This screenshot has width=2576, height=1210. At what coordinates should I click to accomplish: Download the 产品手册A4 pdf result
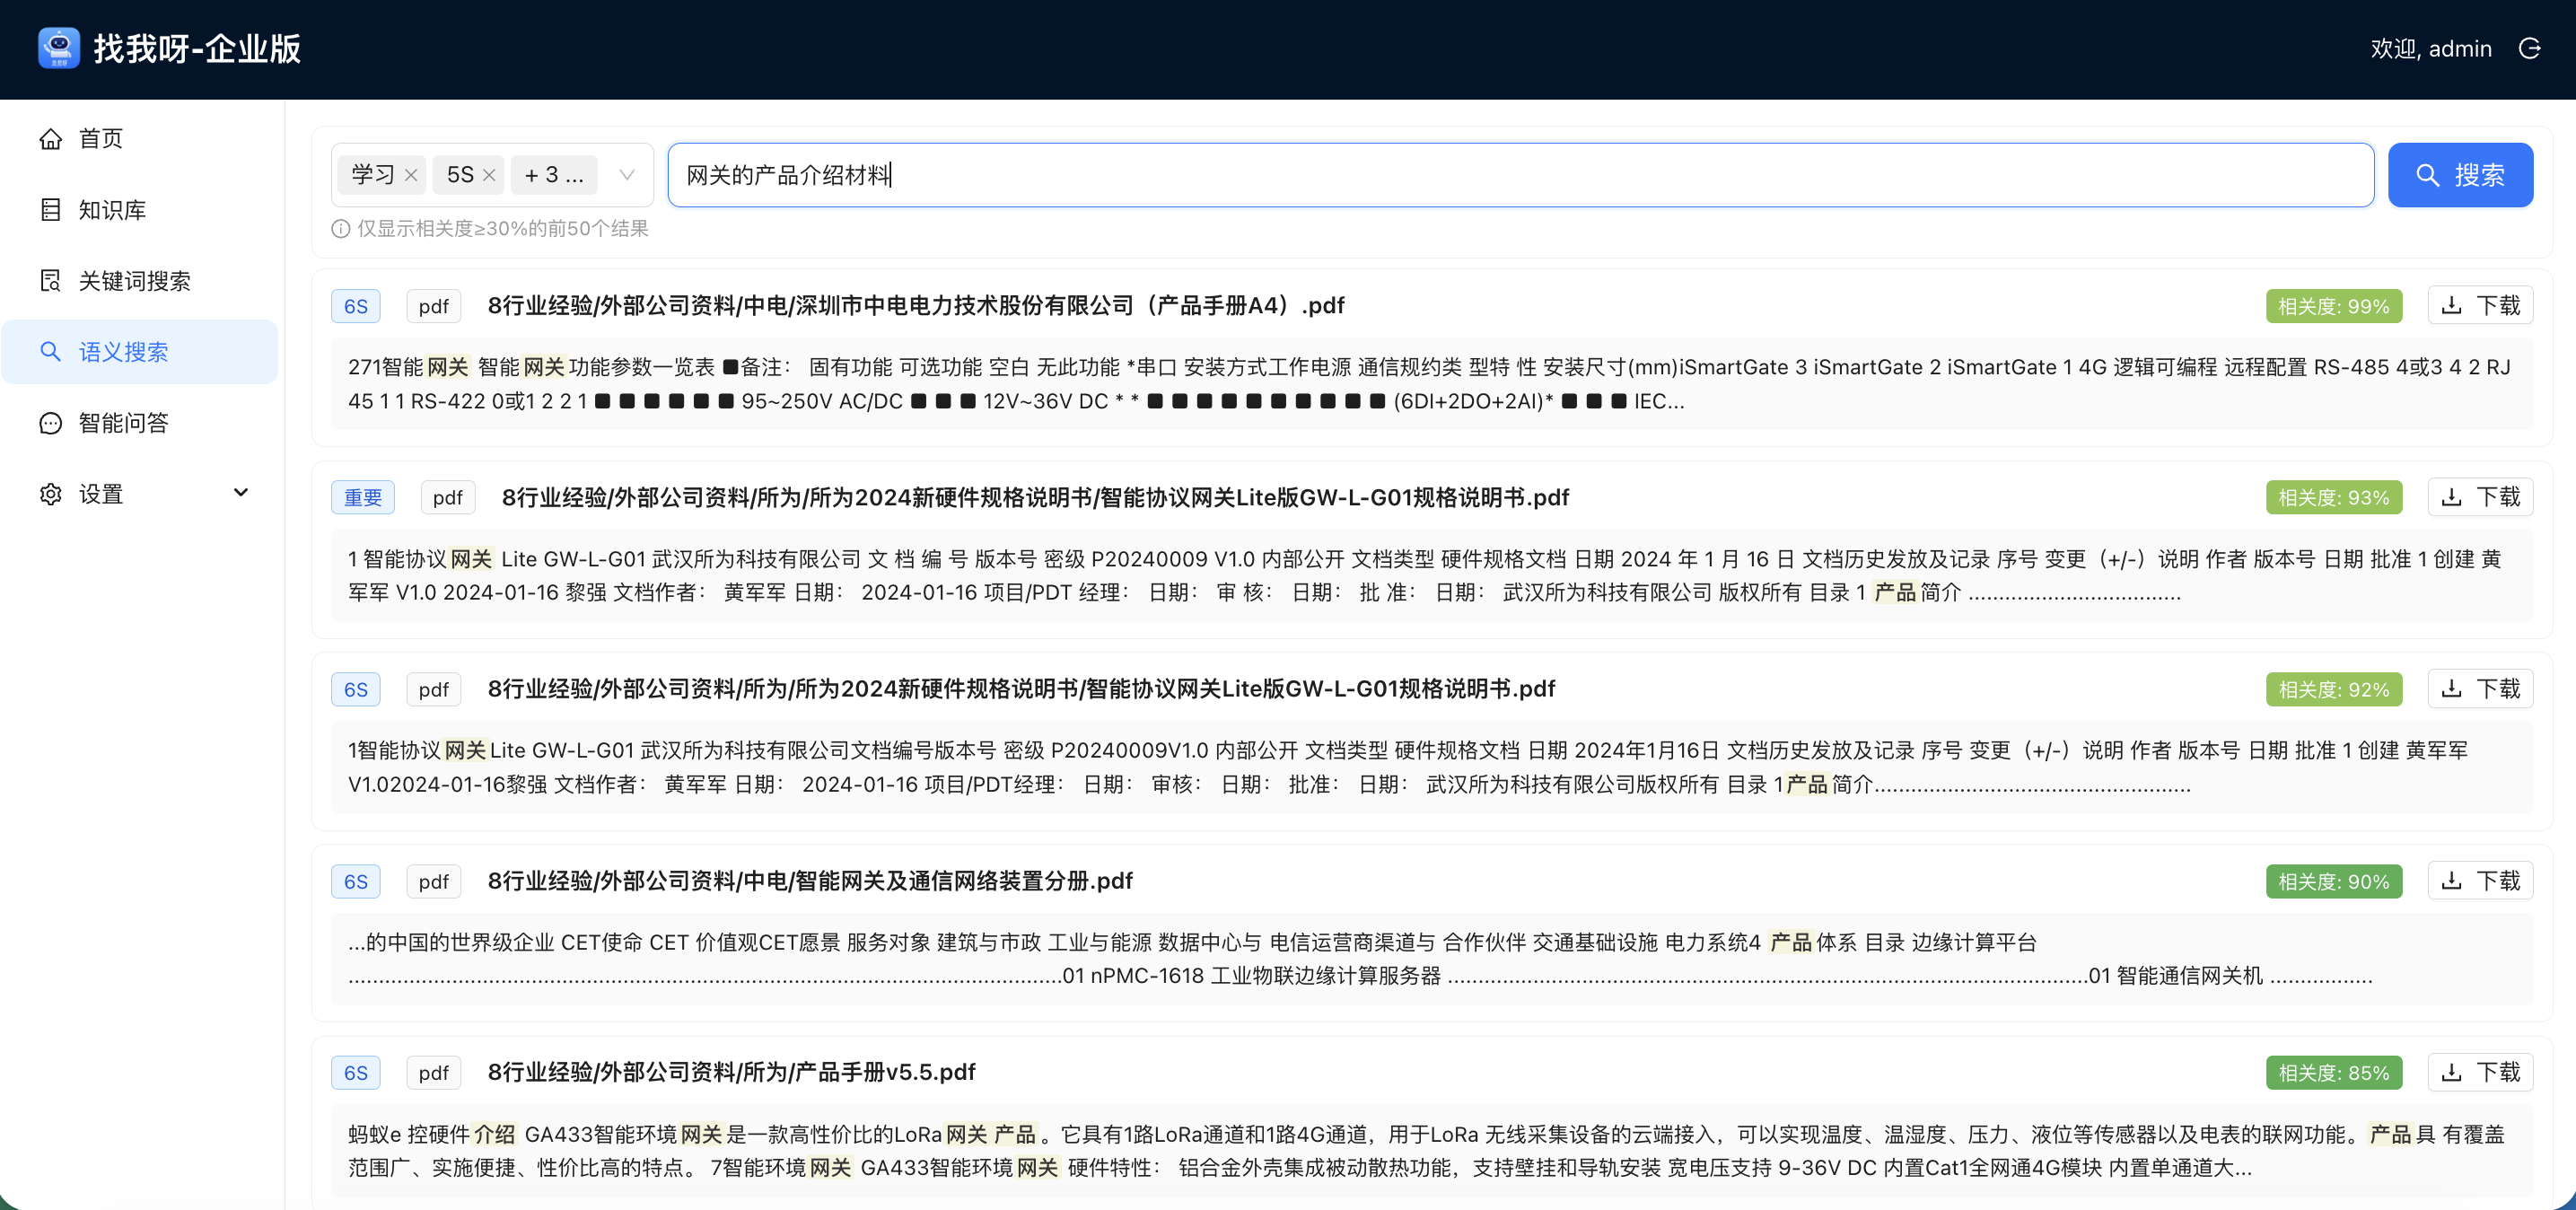[2479, 305]
